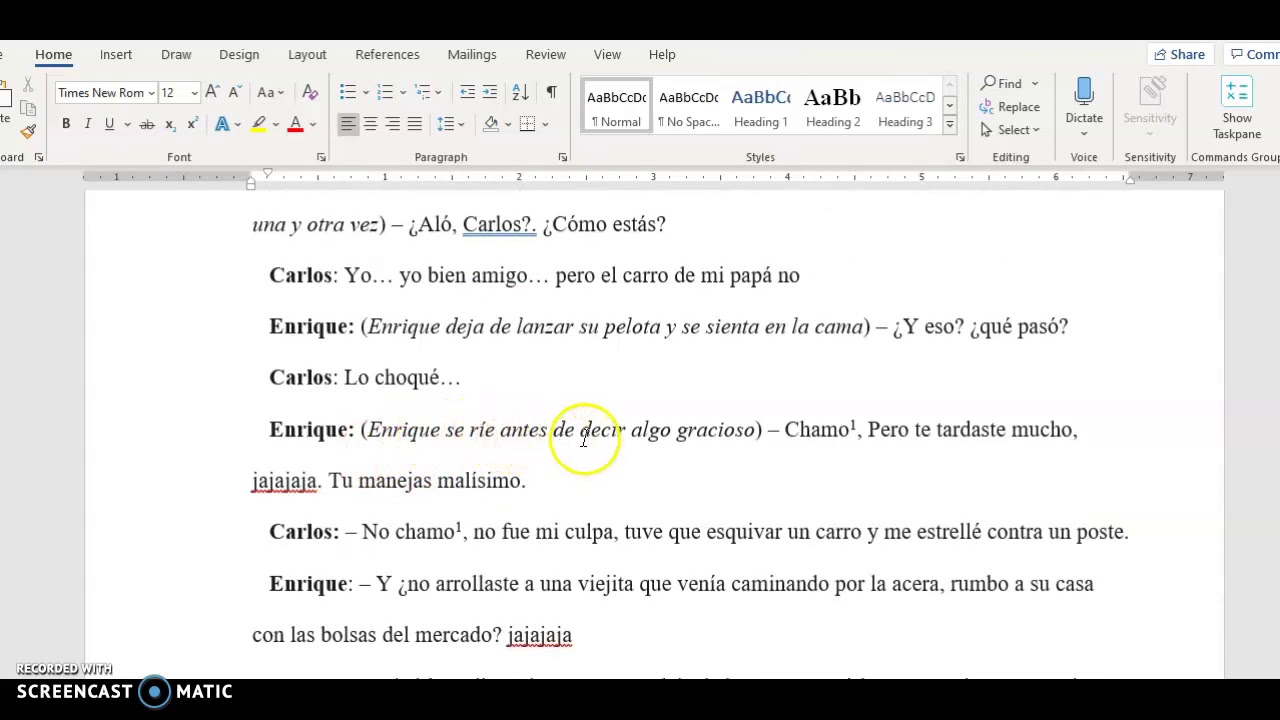Open the font size dropdown arrow
This screenshot has width=1280, height=720.
click(194, 93)
